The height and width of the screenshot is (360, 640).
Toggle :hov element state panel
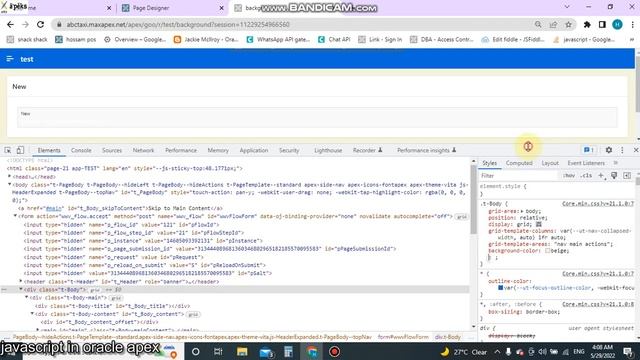pos(569,176)
